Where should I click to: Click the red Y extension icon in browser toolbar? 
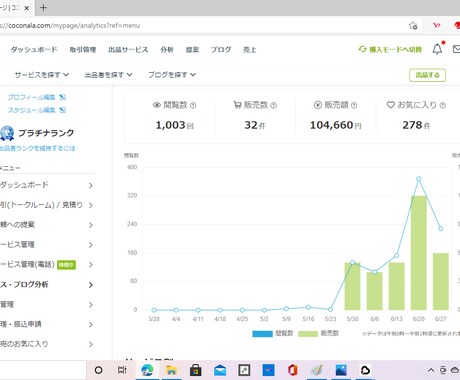pos(436,25)
